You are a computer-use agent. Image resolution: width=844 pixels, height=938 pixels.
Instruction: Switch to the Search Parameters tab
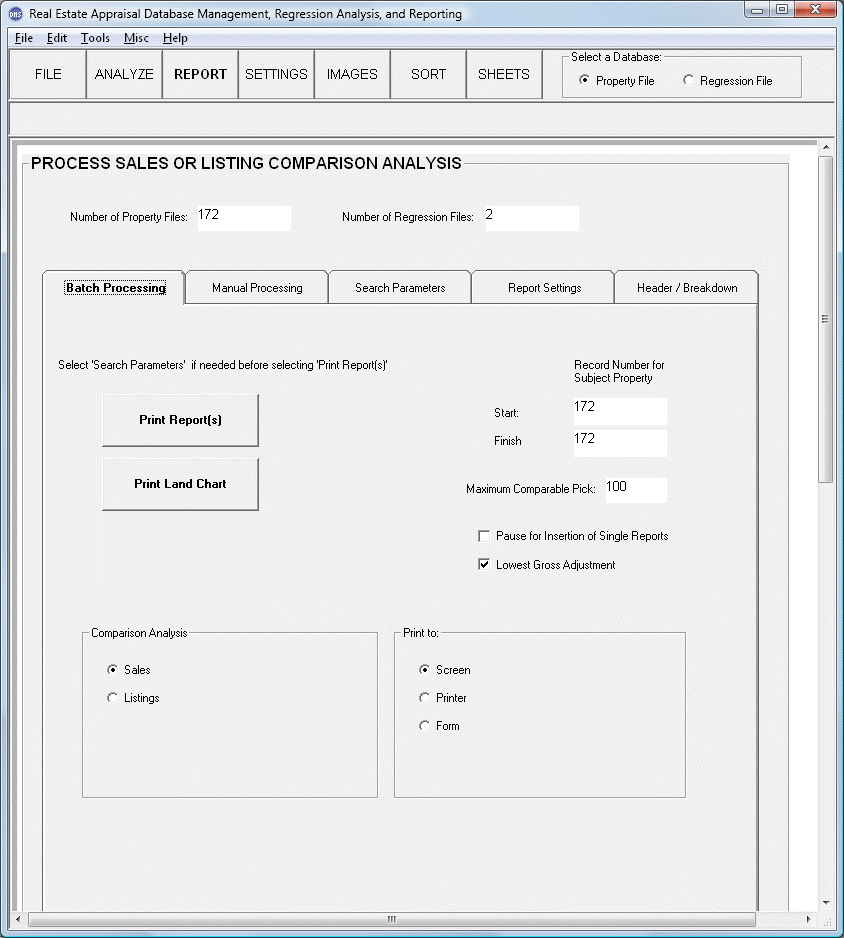coord(400,288)
